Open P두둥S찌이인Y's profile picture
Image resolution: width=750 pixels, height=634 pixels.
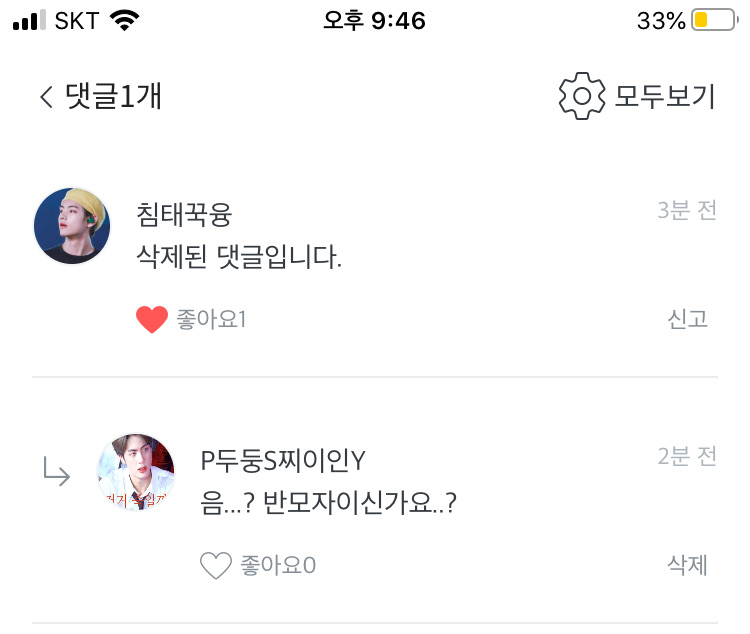(135, 472)
